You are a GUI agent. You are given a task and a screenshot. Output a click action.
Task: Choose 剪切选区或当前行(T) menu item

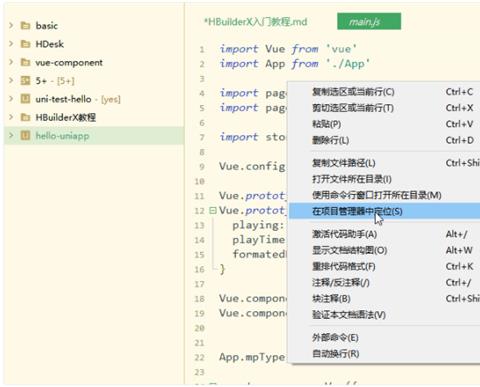[384, 108]
